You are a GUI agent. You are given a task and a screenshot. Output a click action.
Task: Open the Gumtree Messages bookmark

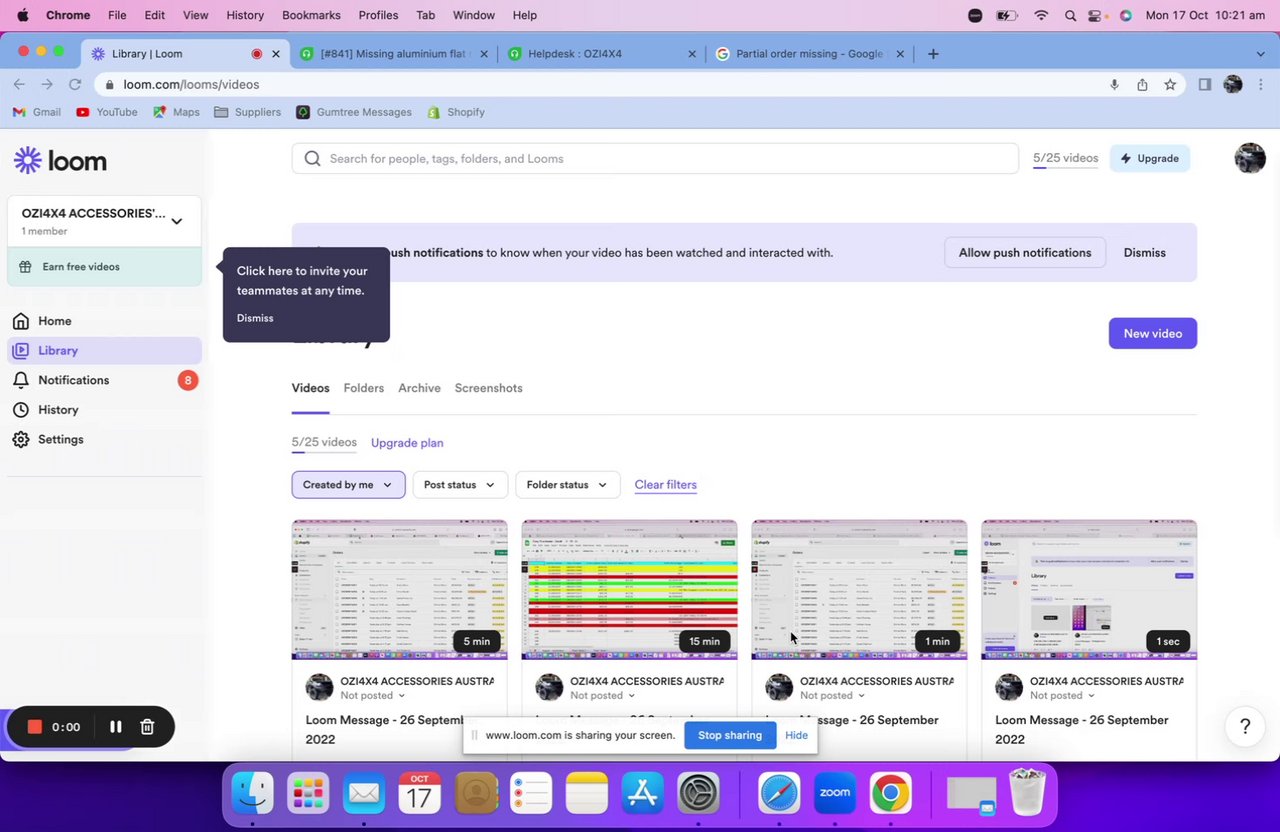point(354,112)
